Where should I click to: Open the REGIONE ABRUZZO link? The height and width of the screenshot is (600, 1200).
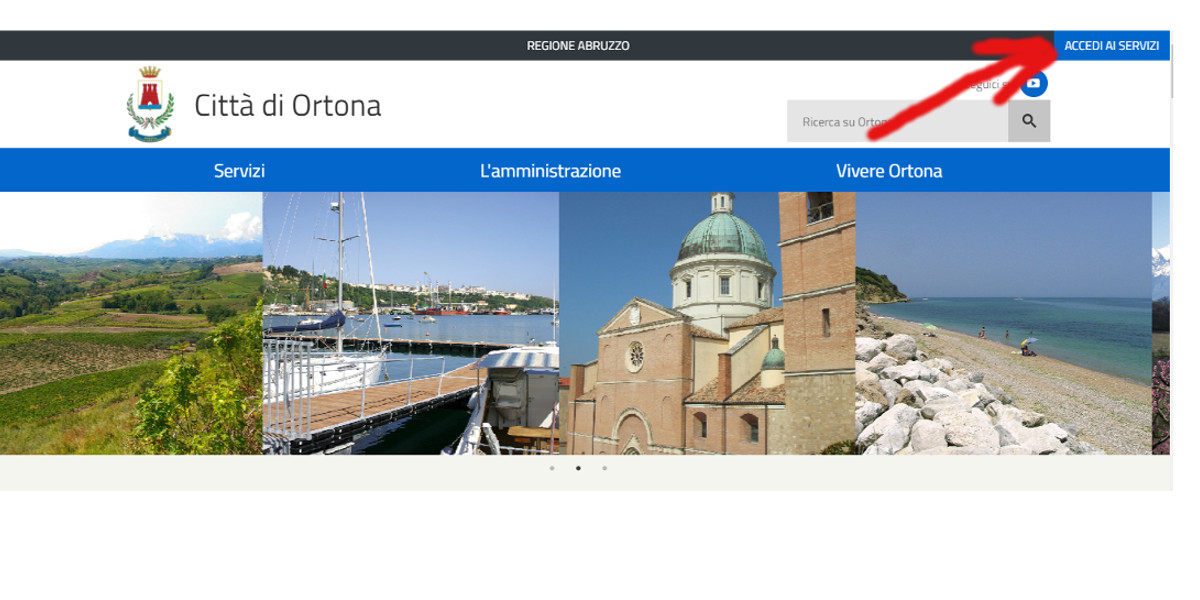pos(578,46)
